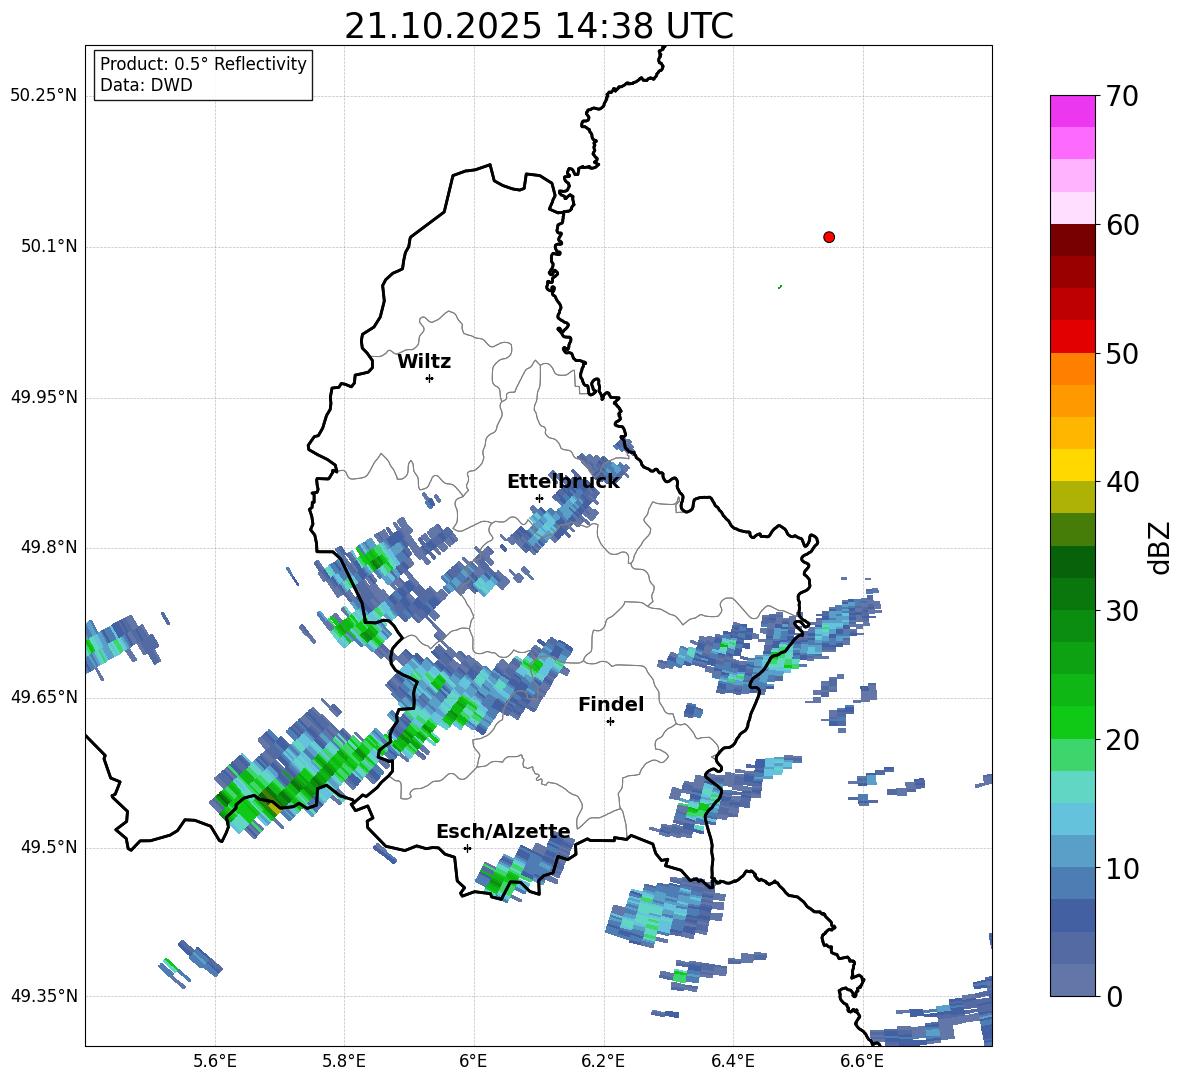The image size is (1184, 1081).
Task: Click the tiny green echo below radar dot
Action: (x=780, y=287)
